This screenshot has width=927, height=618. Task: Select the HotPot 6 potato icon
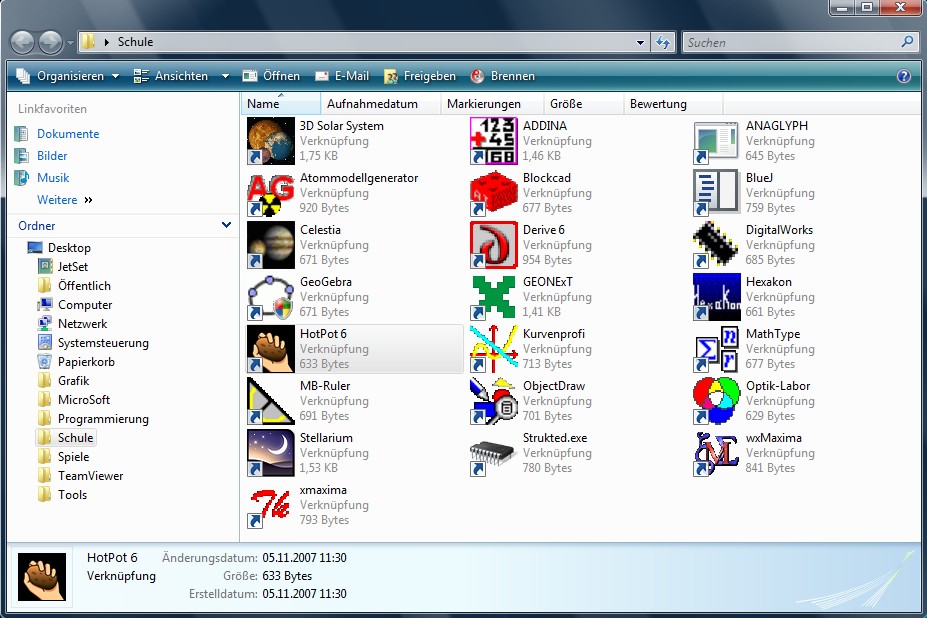point(271,349)
